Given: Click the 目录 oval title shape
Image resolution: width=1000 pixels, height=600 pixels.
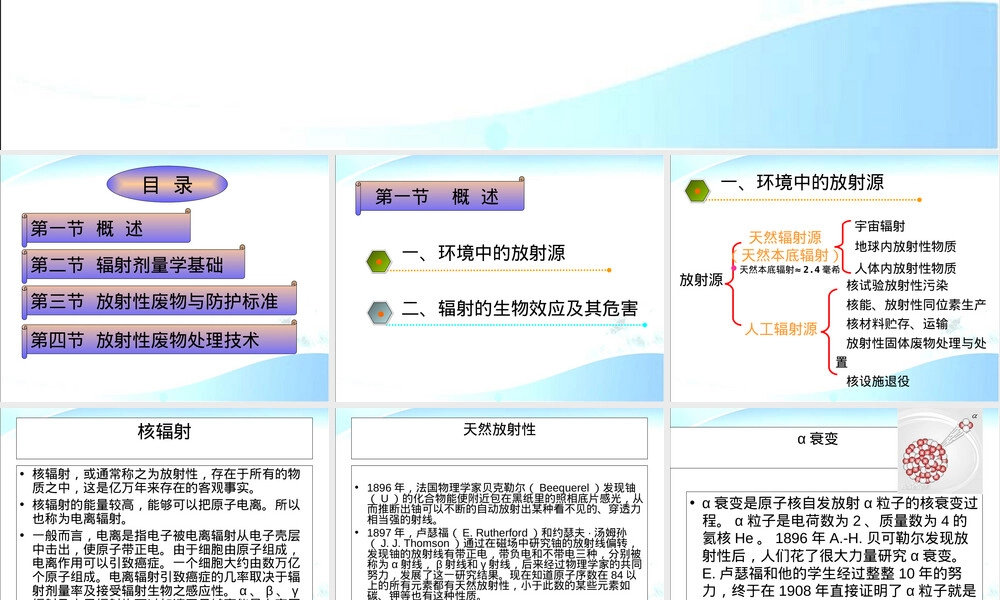Looking at the screenshot, I should tap(167, 185).
